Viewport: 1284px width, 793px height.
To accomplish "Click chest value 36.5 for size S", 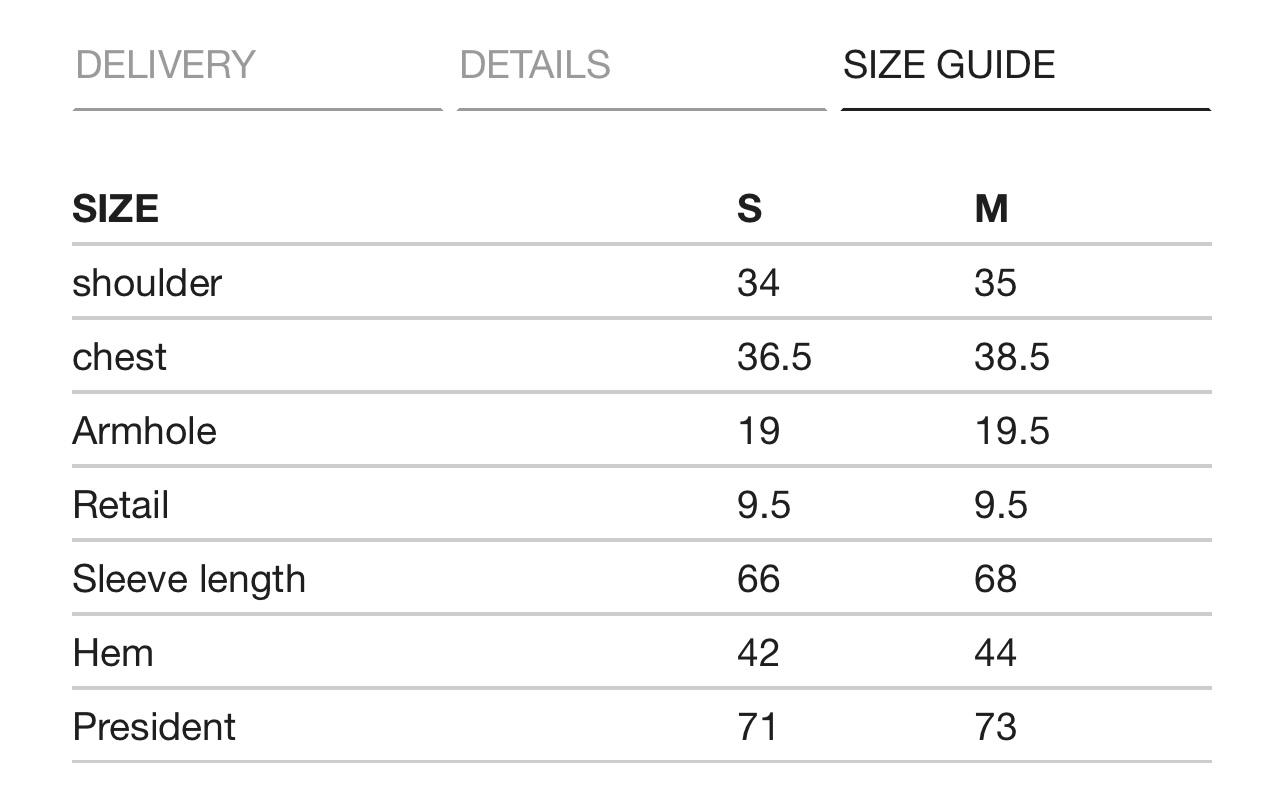I will pyautogui.click(x=774, y=357).
